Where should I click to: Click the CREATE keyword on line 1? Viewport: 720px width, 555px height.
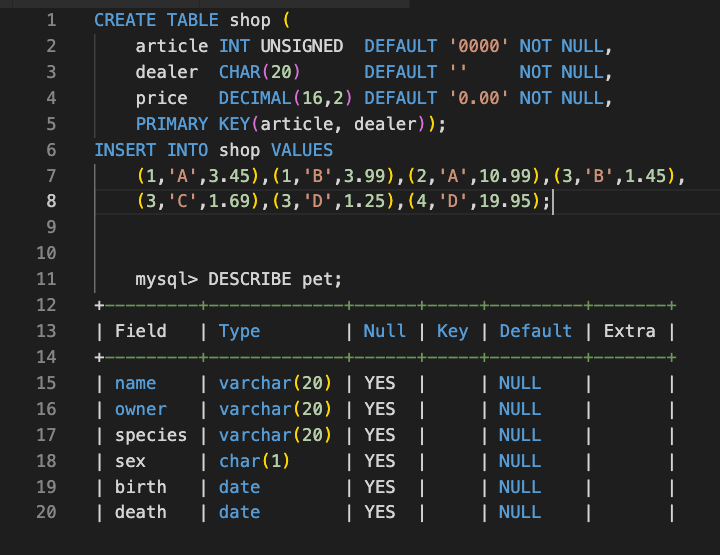pos(125,20)
